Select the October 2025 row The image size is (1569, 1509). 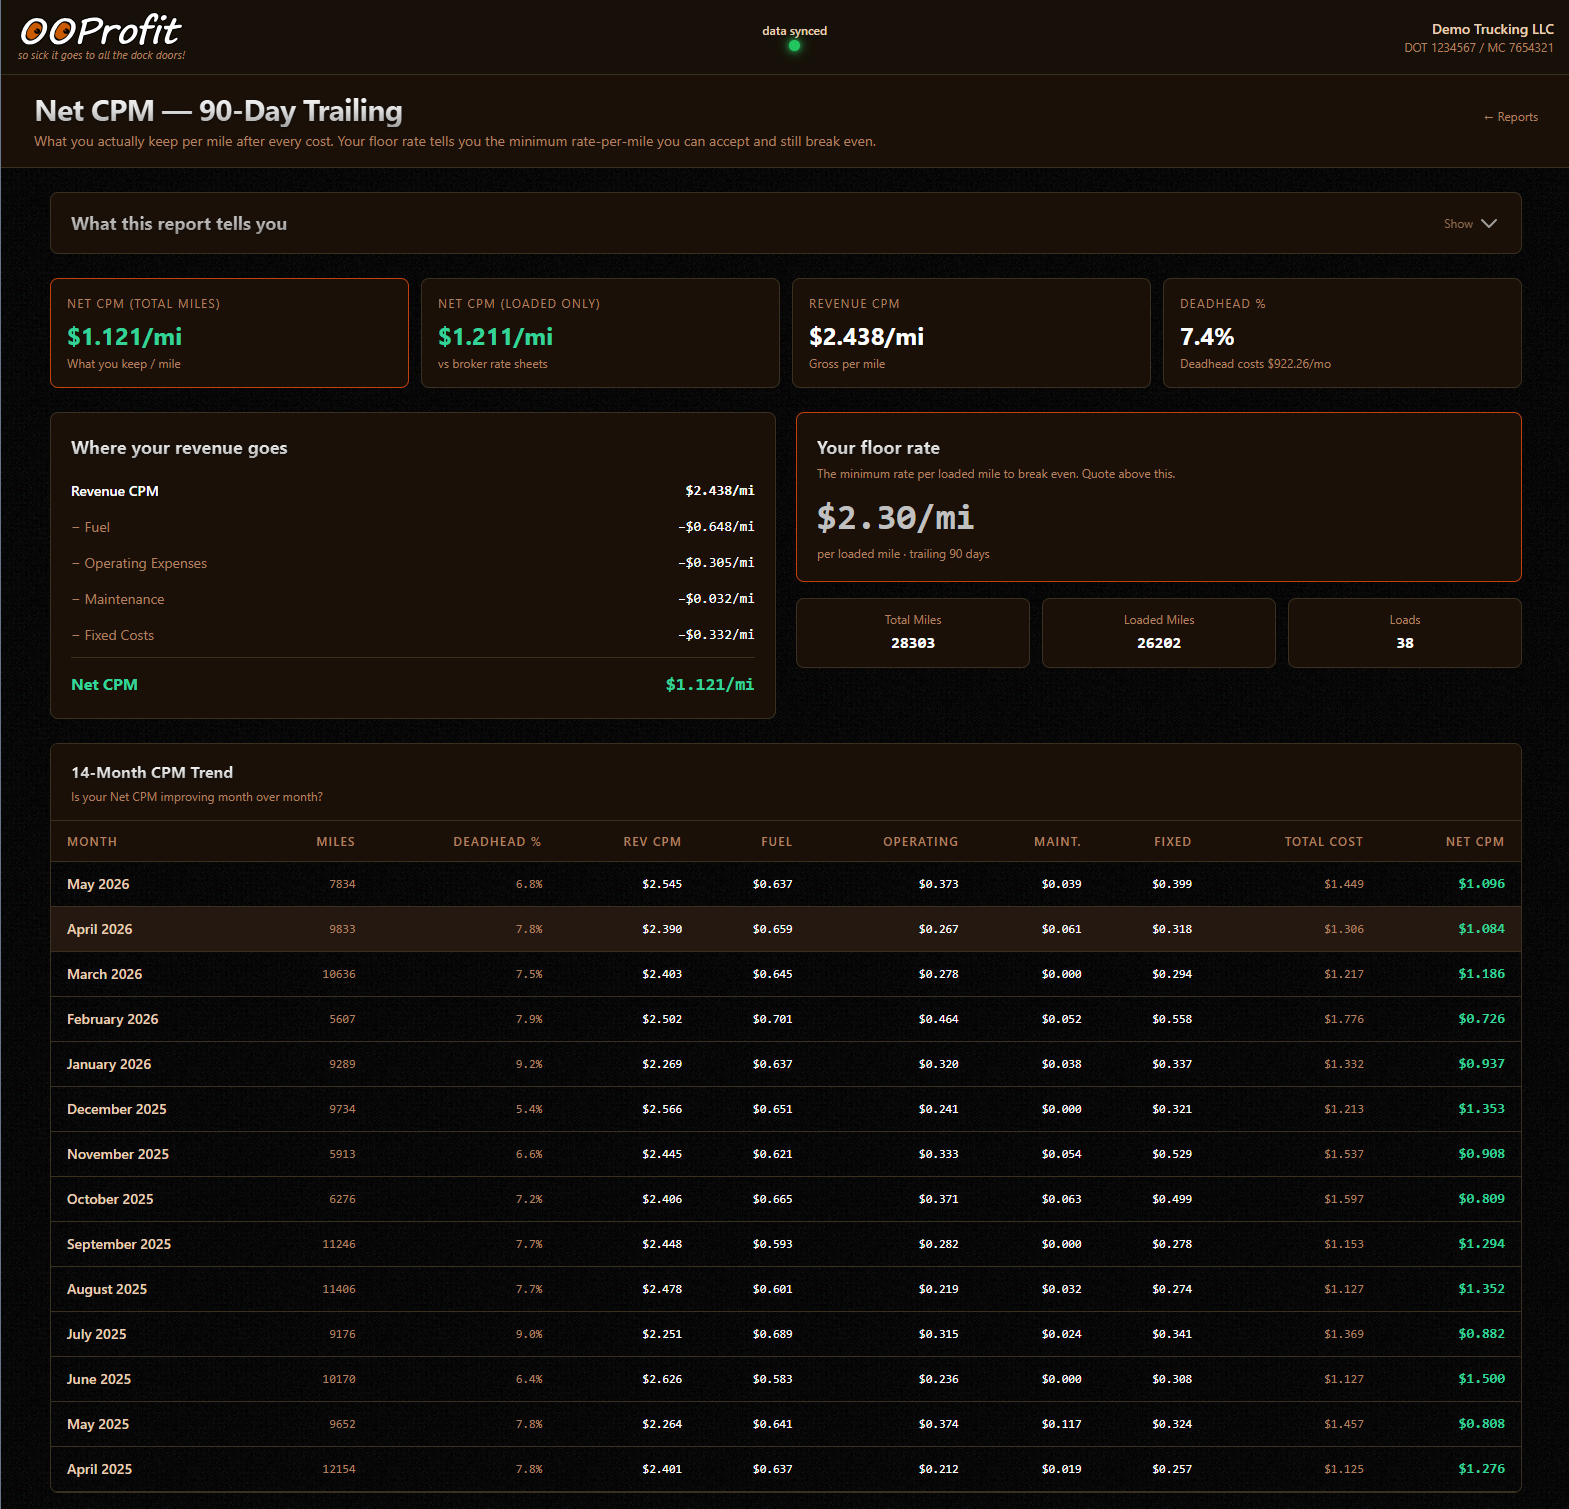(x=786, y=1199)
